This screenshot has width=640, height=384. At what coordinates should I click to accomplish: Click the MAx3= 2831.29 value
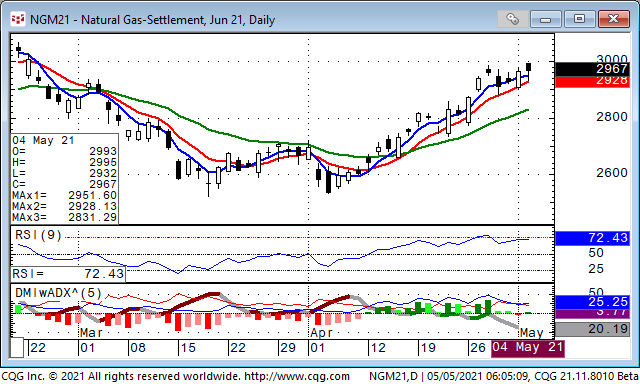pyautogui.click(x=64, y=218)
